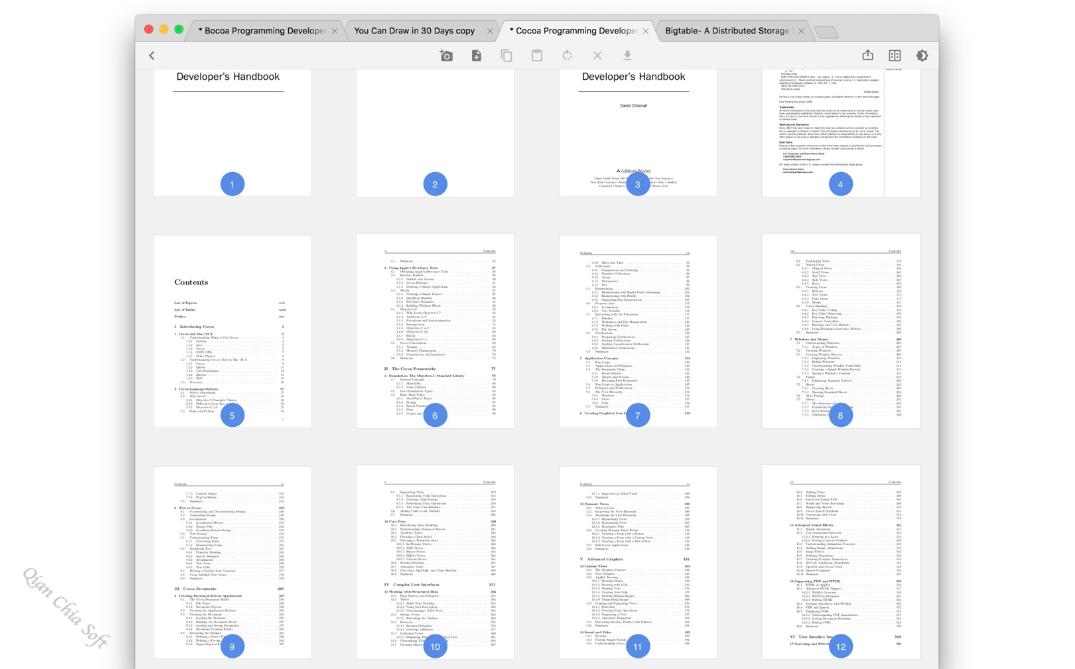Screen dimensions: 1075x669
Task: Select page 1 thumbnail
Action: (232, 132)
